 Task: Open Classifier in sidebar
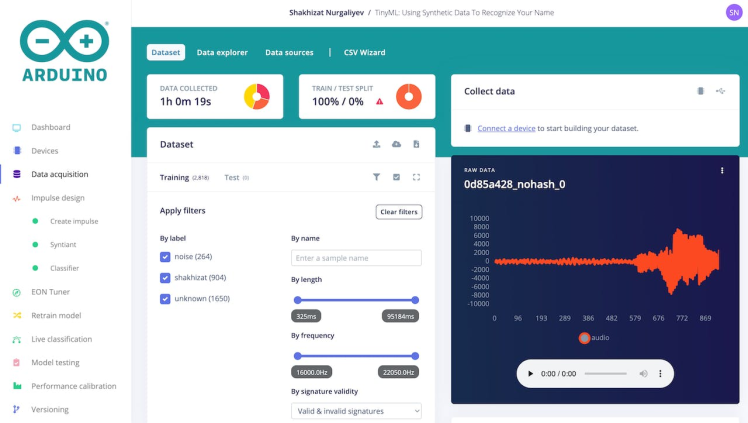pos(64,268)
